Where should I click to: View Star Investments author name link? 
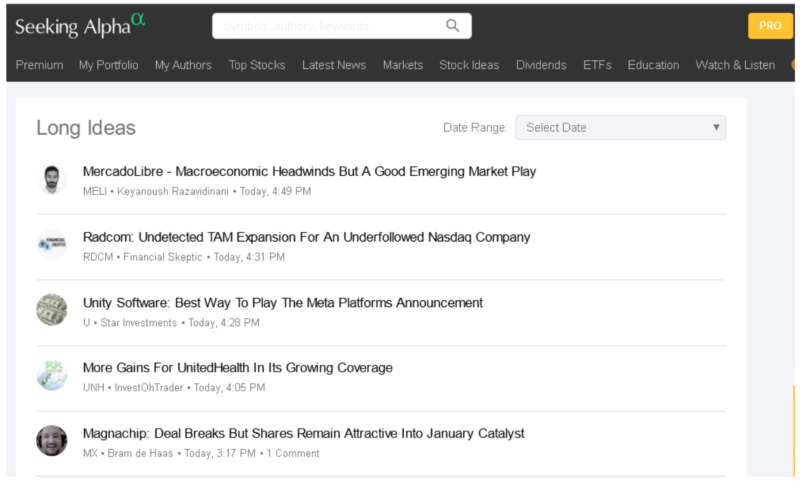tap(139, 323)
